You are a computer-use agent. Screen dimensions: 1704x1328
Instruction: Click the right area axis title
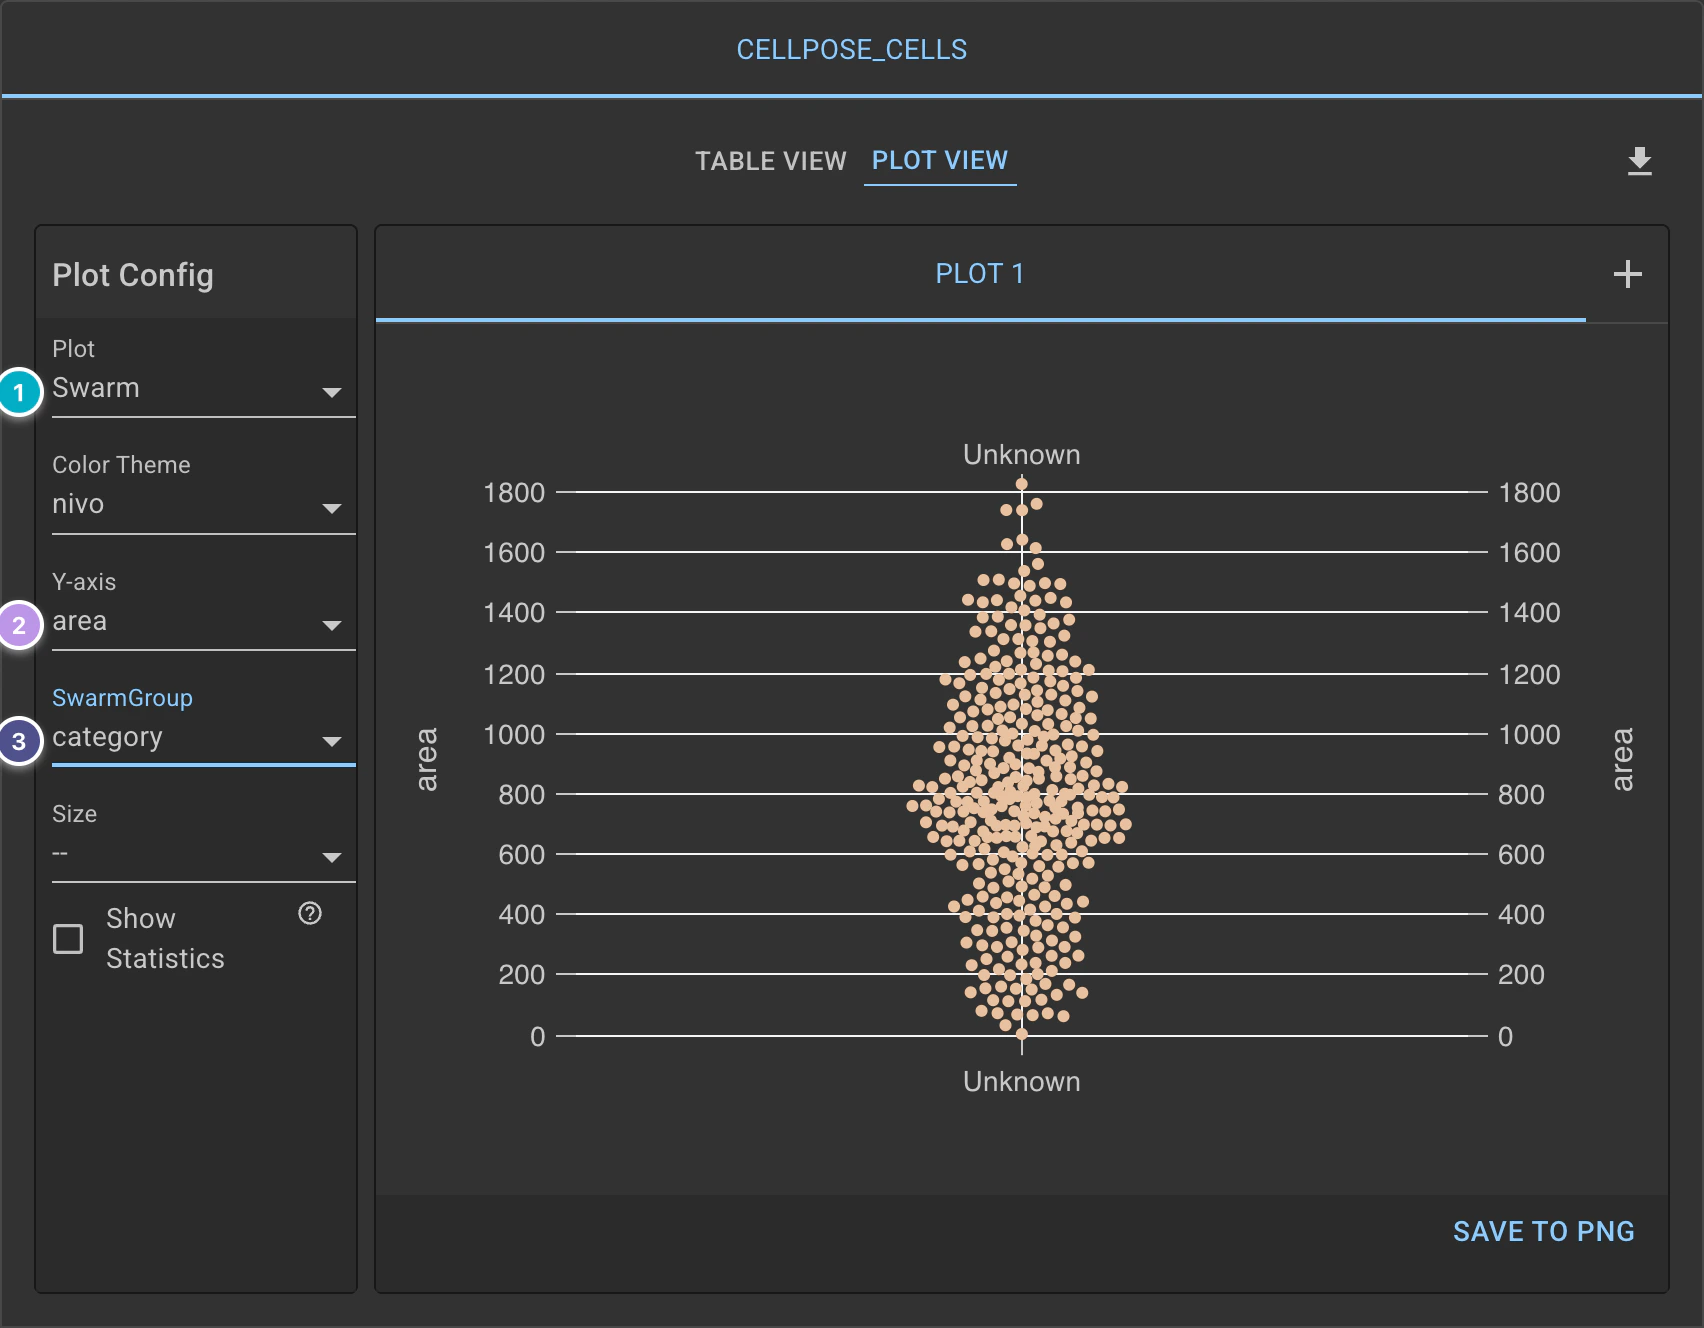click(x=1623, y=760)
